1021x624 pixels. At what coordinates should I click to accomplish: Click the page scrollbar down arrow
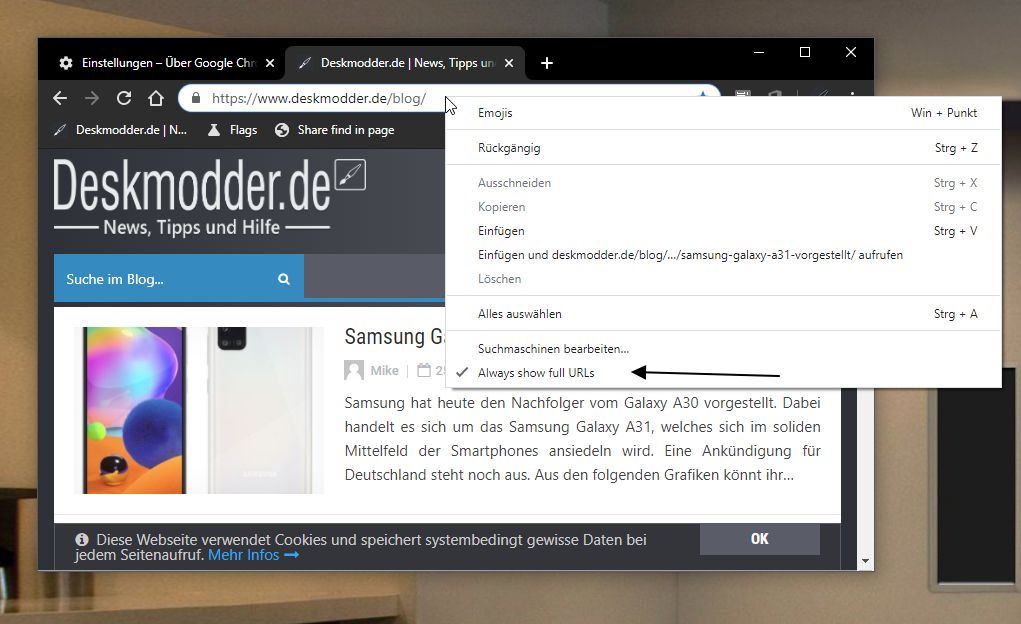pos(865,561)
